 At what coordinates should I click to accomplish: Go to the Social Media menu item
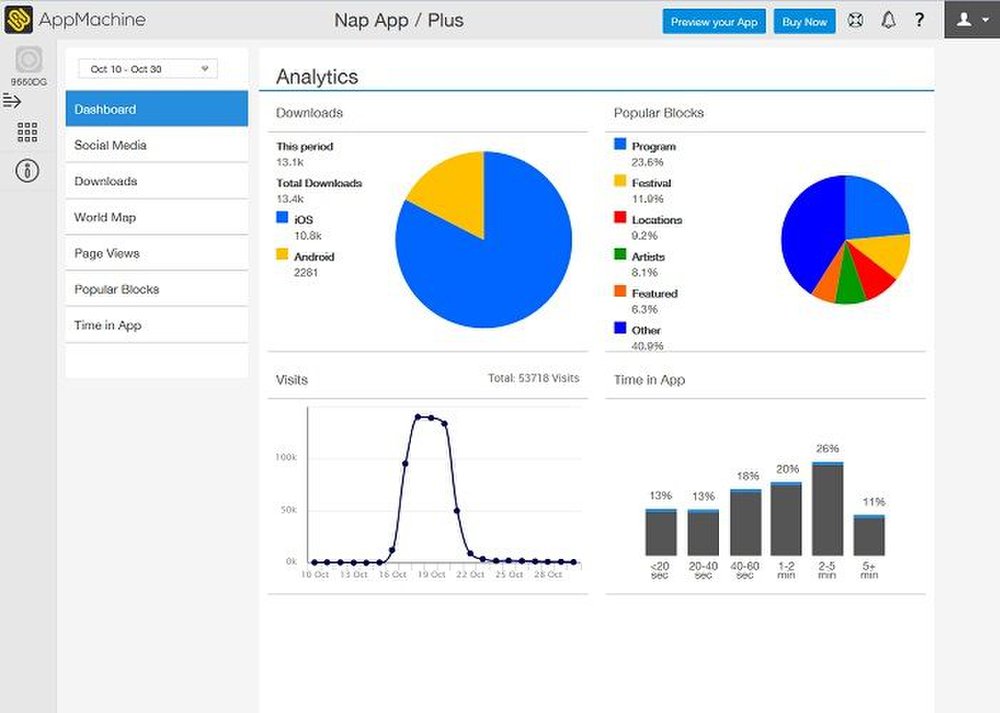coord(157,145)
